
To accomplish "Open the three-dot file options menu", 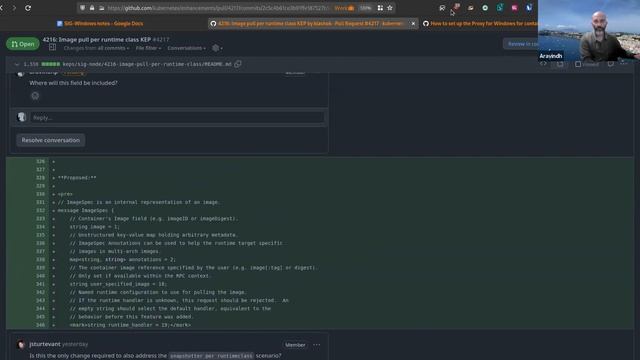I will click(624, 64).
